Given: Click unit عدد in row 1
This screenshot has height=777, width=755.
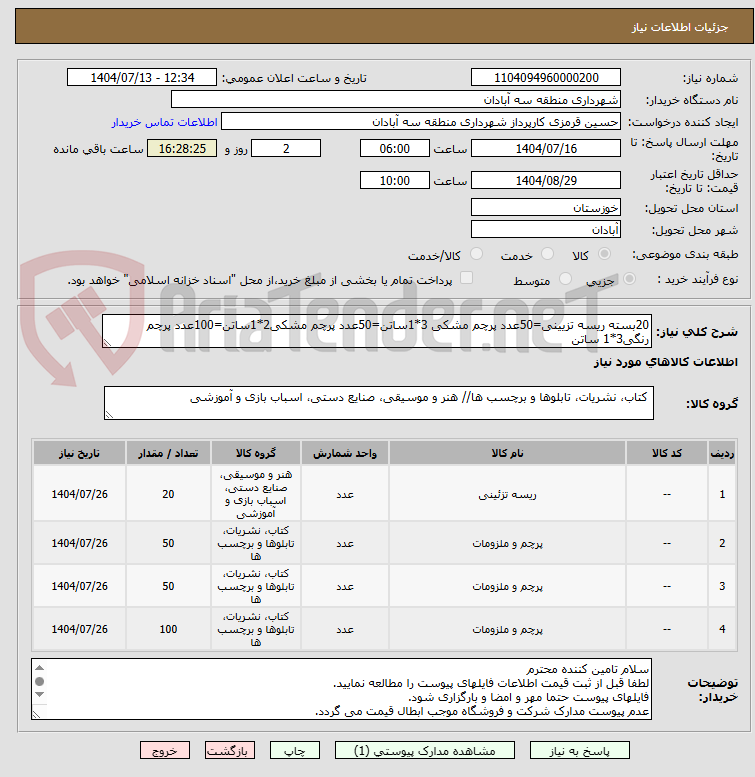Looking at the screenshot, I should pos(345,495).
